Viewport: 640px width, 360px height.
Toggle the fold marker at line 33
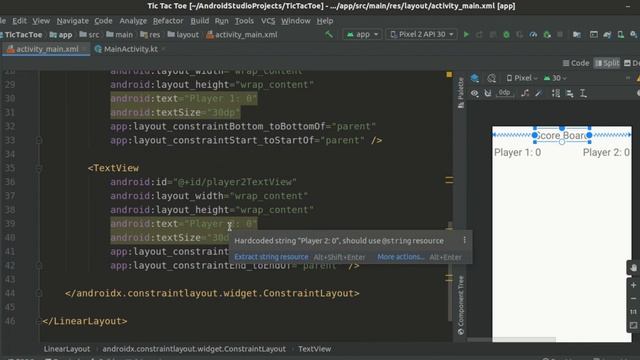pos(39,140)
